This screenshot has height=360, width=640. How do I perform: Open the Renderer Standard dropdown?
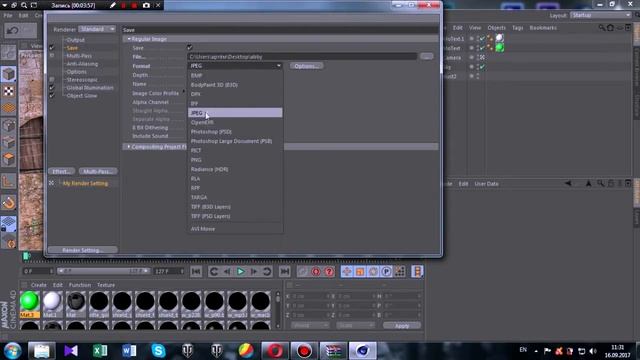coord(97,29)
